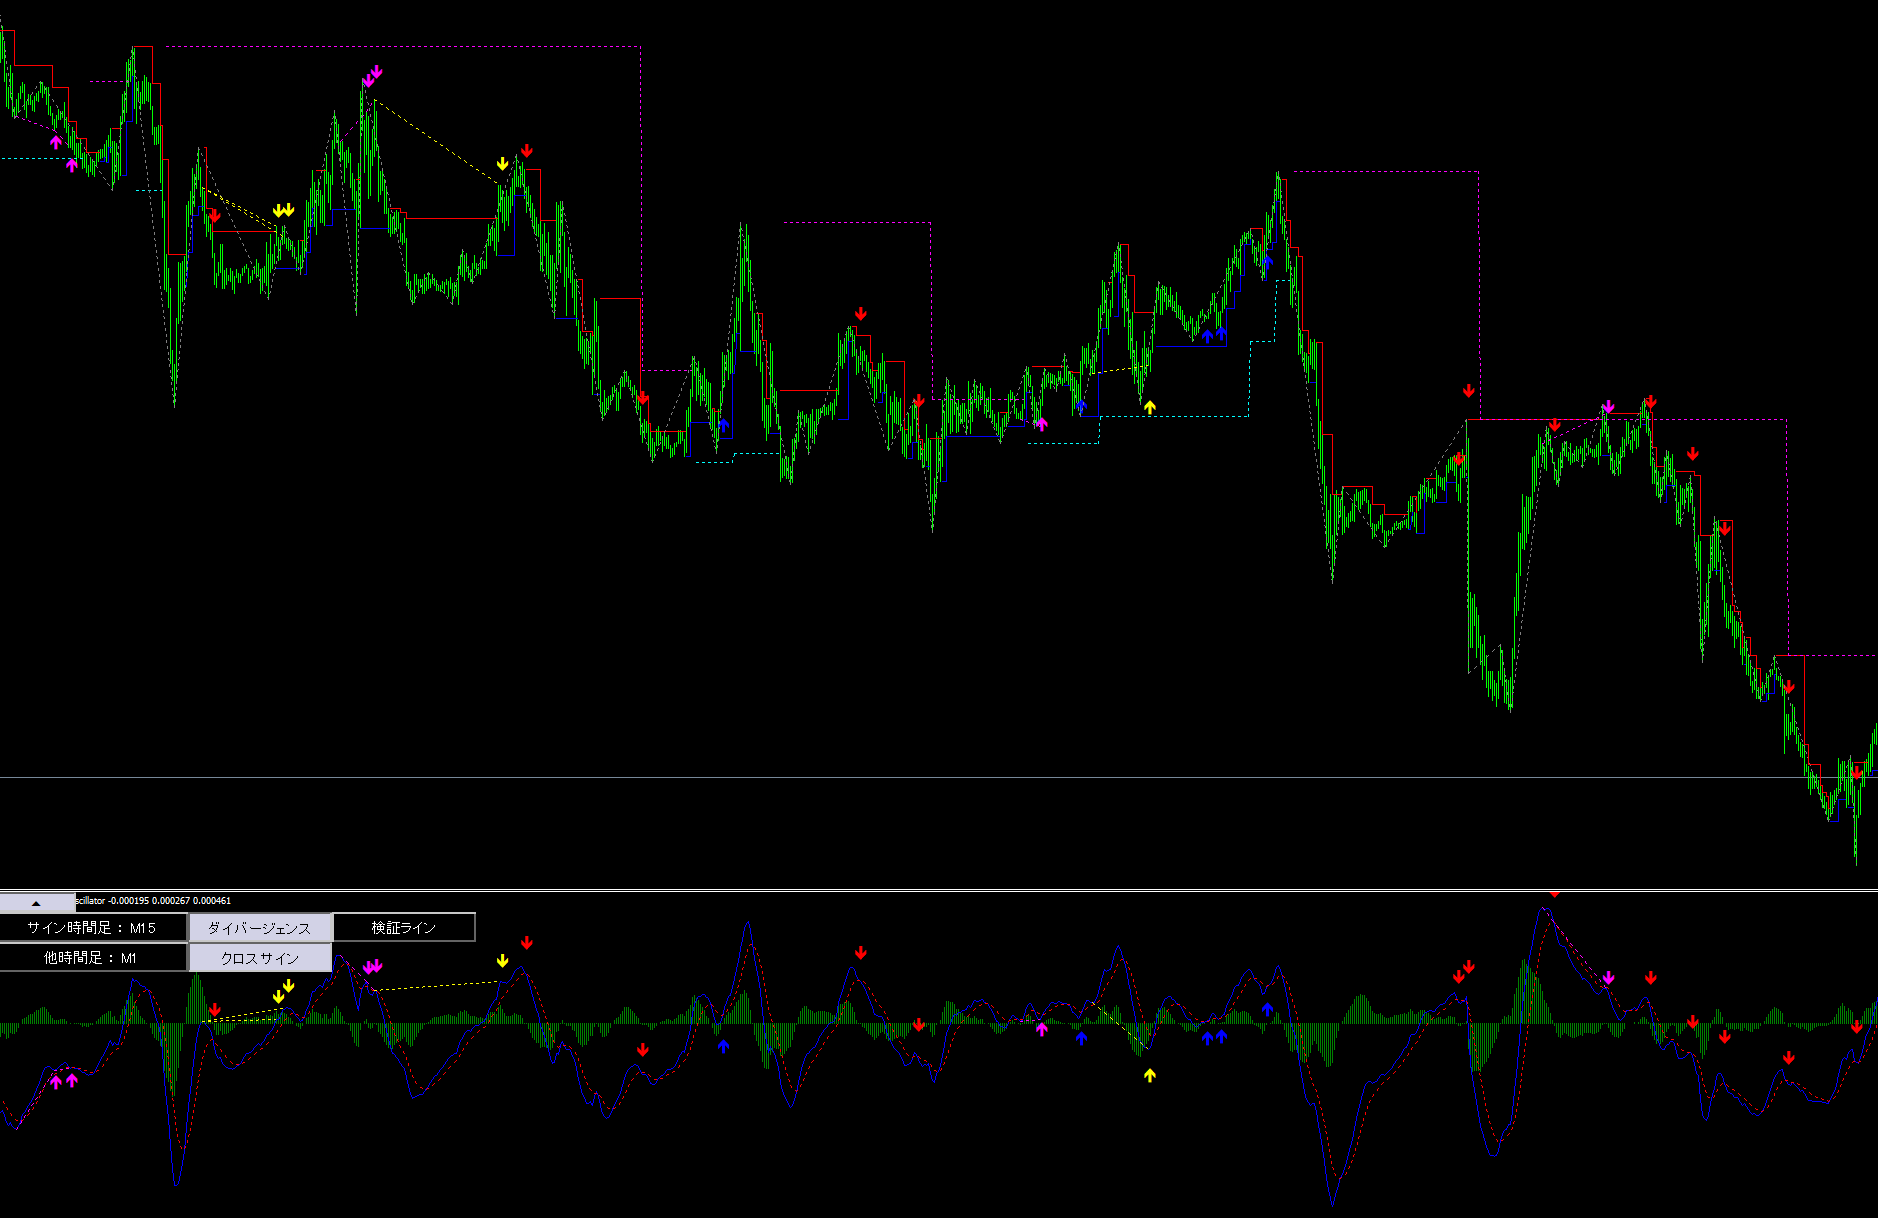Click the paired blue up arrows in the oscillator window
Viewport: 1878px width, 1218px height.
1214,1037
